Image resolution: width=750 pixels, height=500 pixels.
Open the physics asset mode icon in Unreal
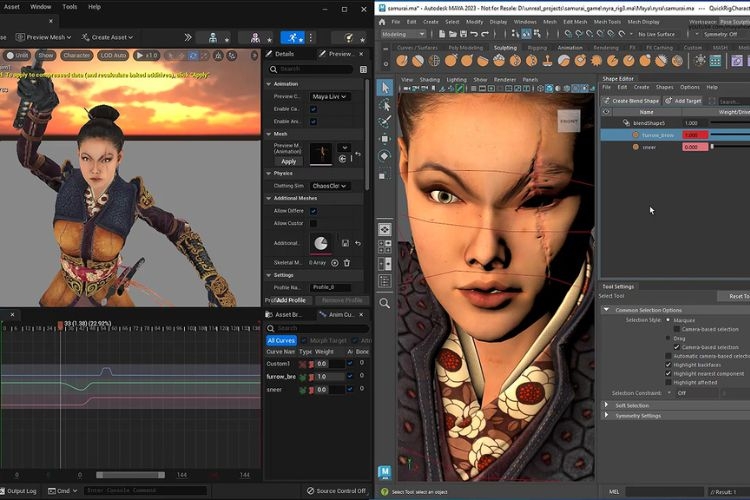point(349,38)
